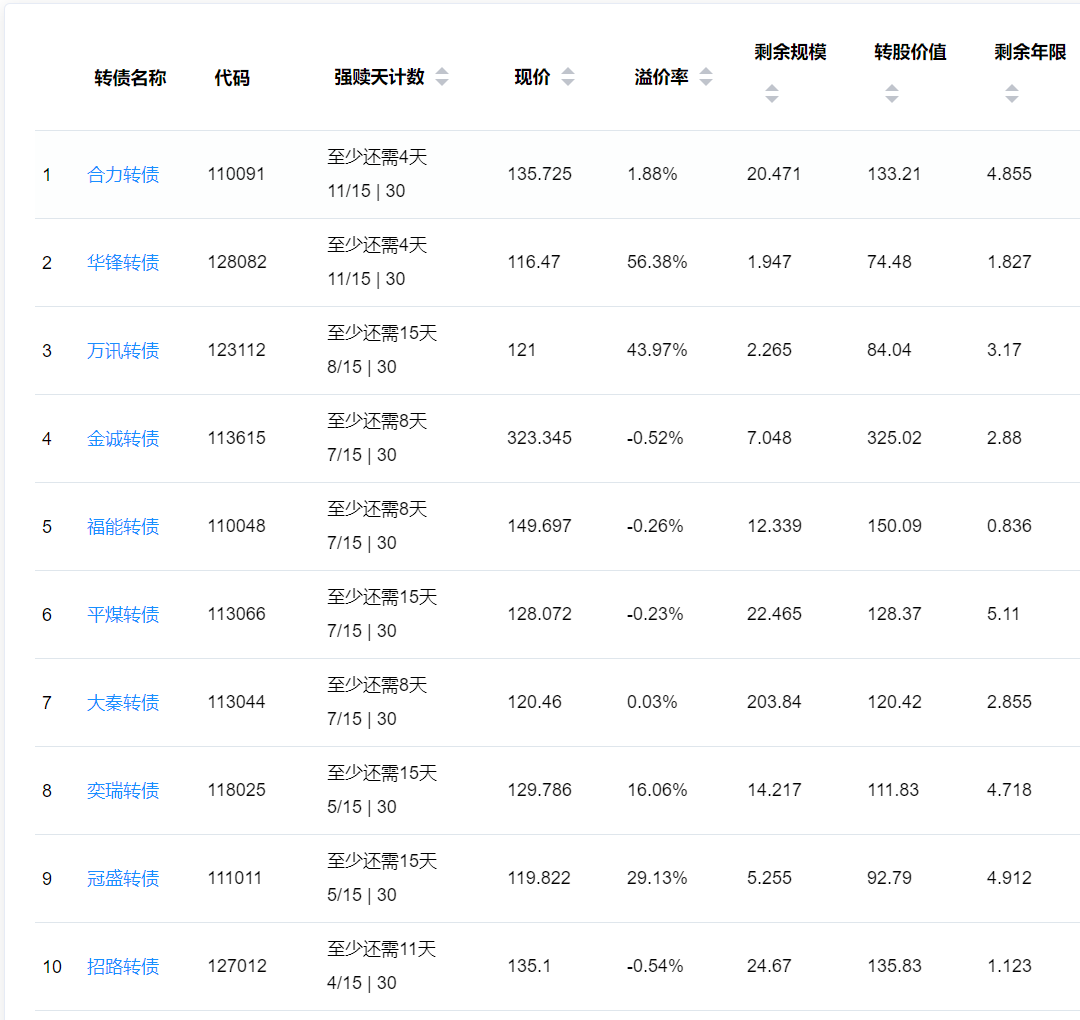Open the 平煤转债 link
The width and height of the screenshot is (1080, 1020).
[x=123, y=615]
